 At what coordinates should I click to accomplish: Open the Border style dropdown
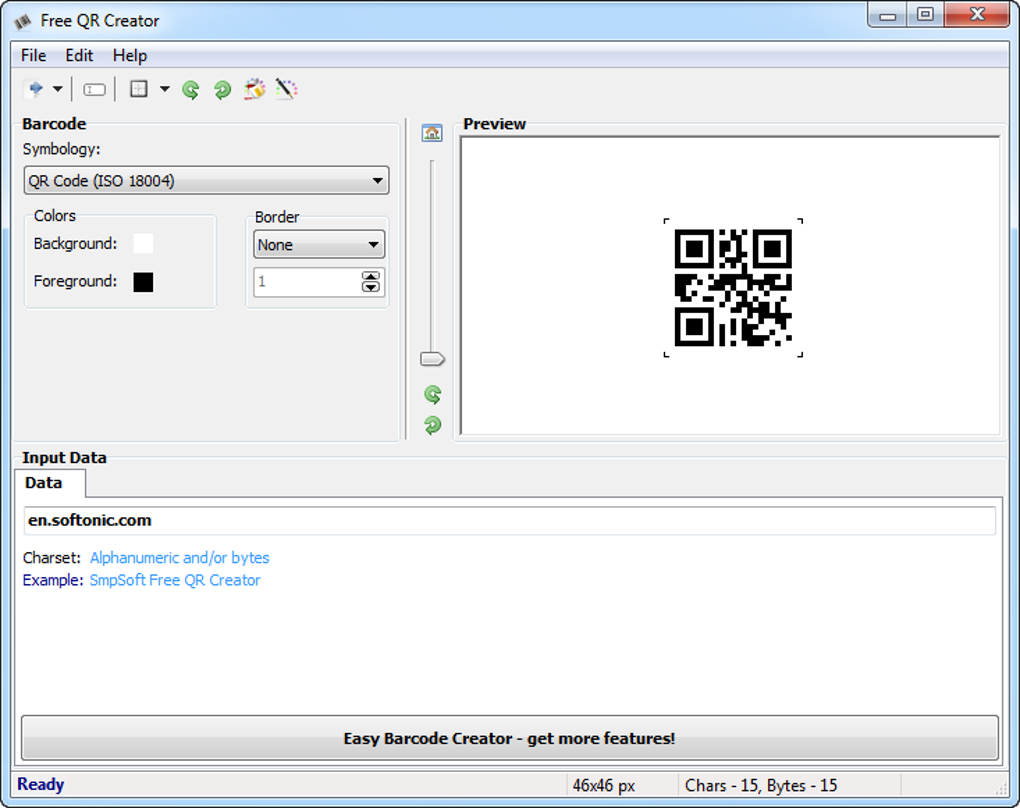(x=319, y=245)
